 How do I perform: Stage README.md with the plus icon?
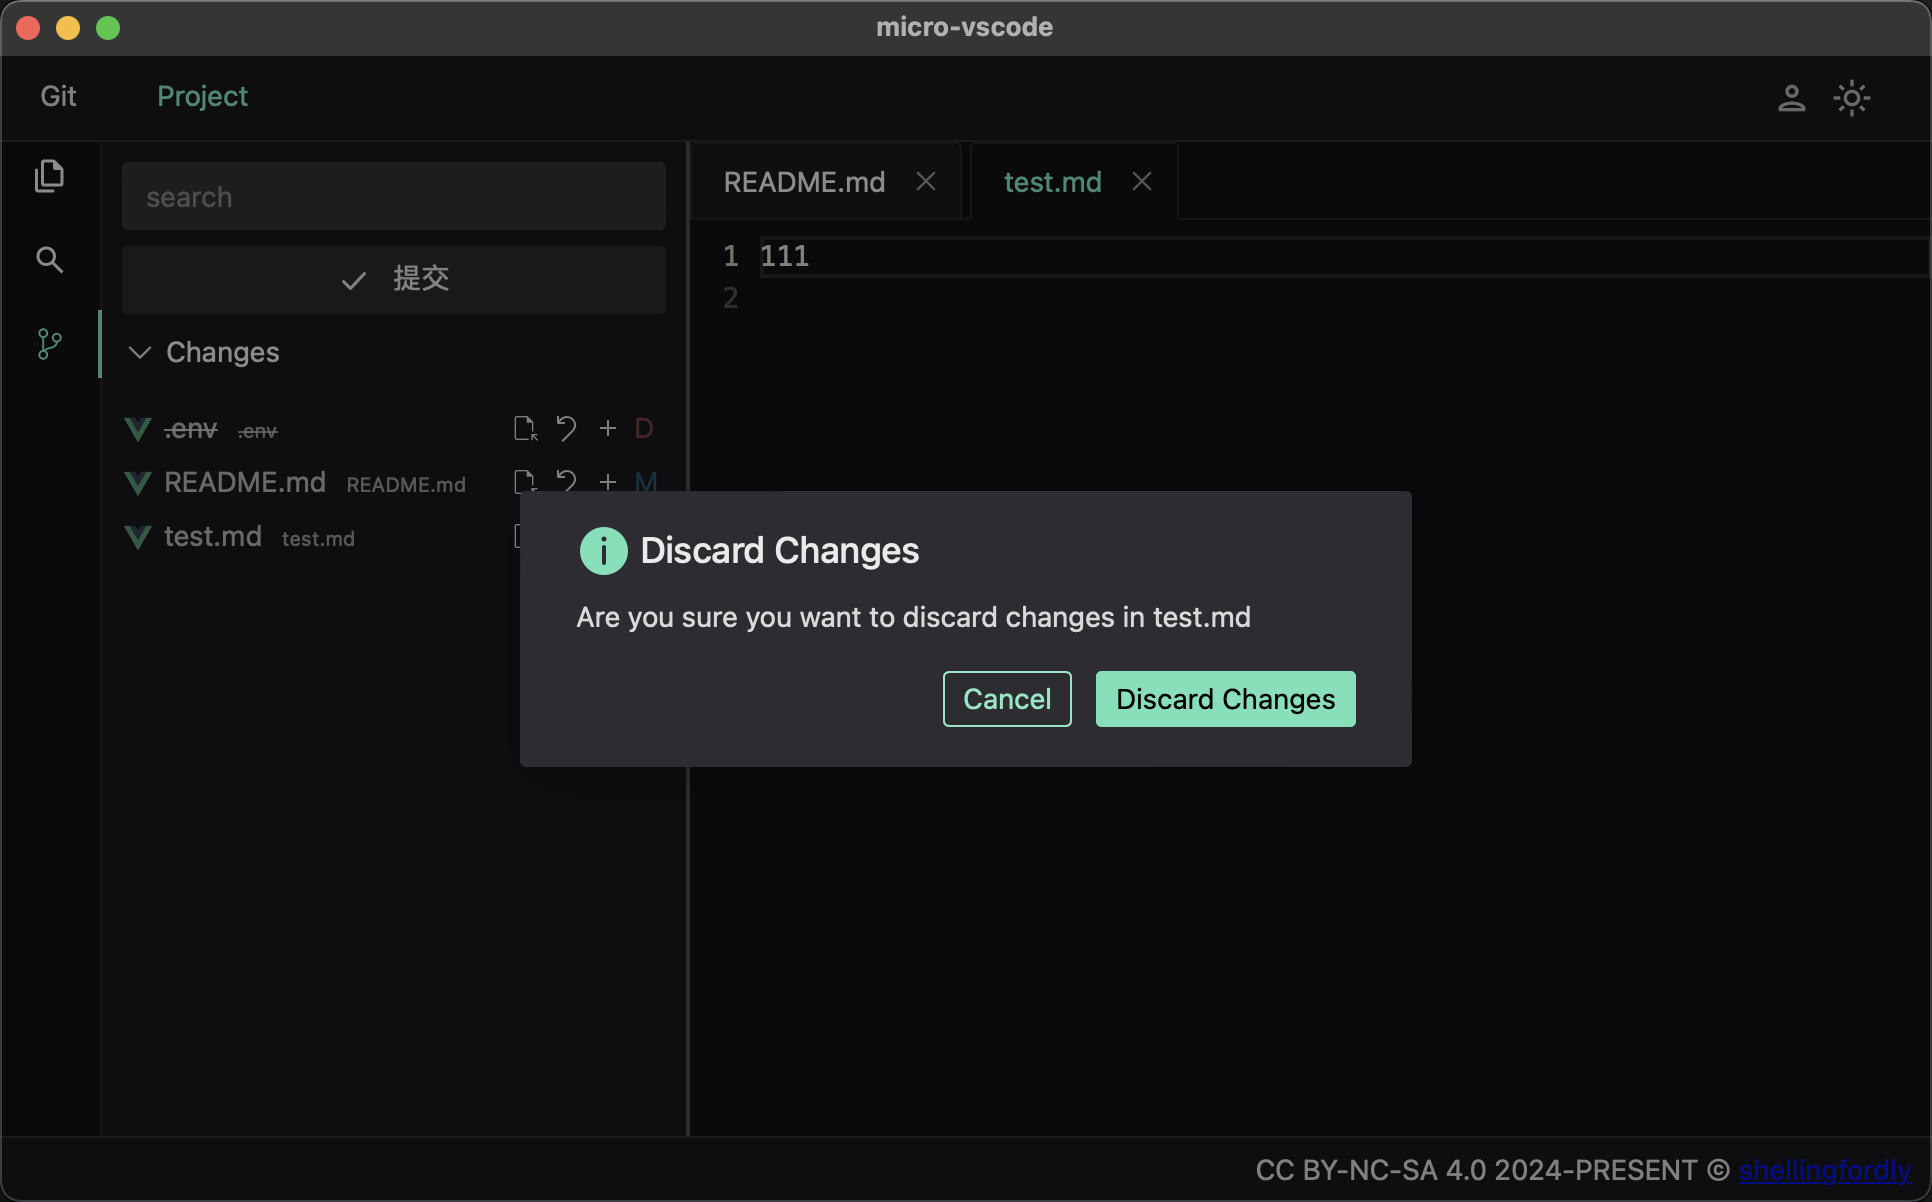[x=607, y=481]
